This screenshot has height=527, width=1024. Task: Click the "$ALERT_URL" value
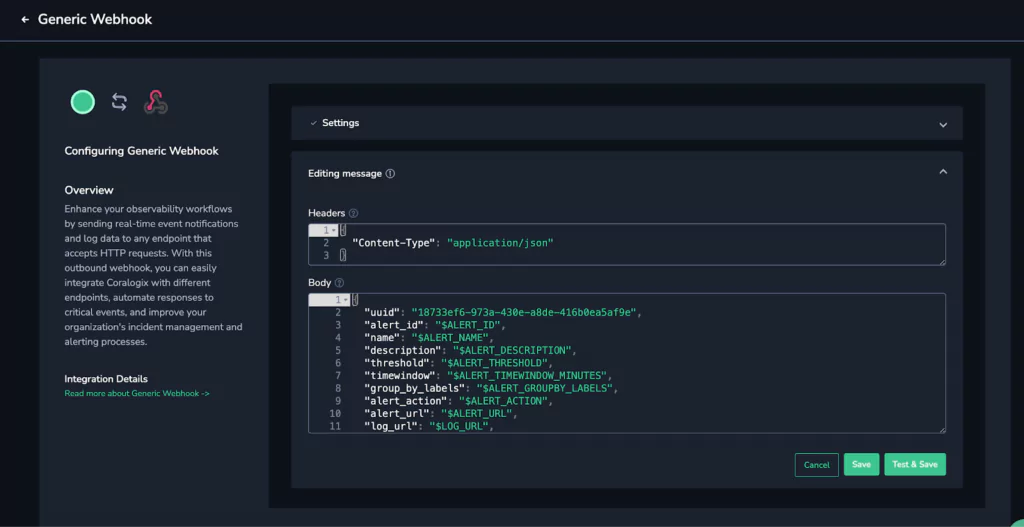click(x=477, y=414)
